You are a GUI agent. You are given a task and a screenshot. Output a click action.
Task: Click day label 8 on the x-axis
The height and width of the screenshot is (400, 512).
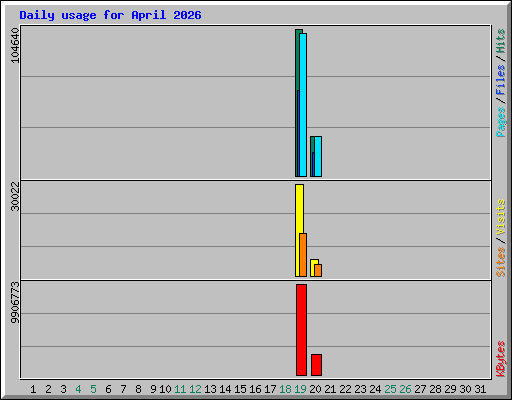[138, 389]
